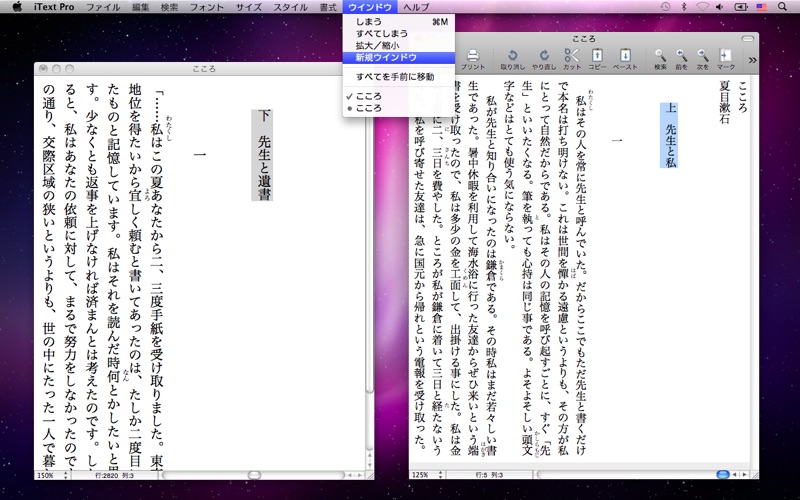The width and height of the screenshot is (800, 500).
Task: Click the Wi-Fi icon in menu bar
Action: [x=703, y=7]
